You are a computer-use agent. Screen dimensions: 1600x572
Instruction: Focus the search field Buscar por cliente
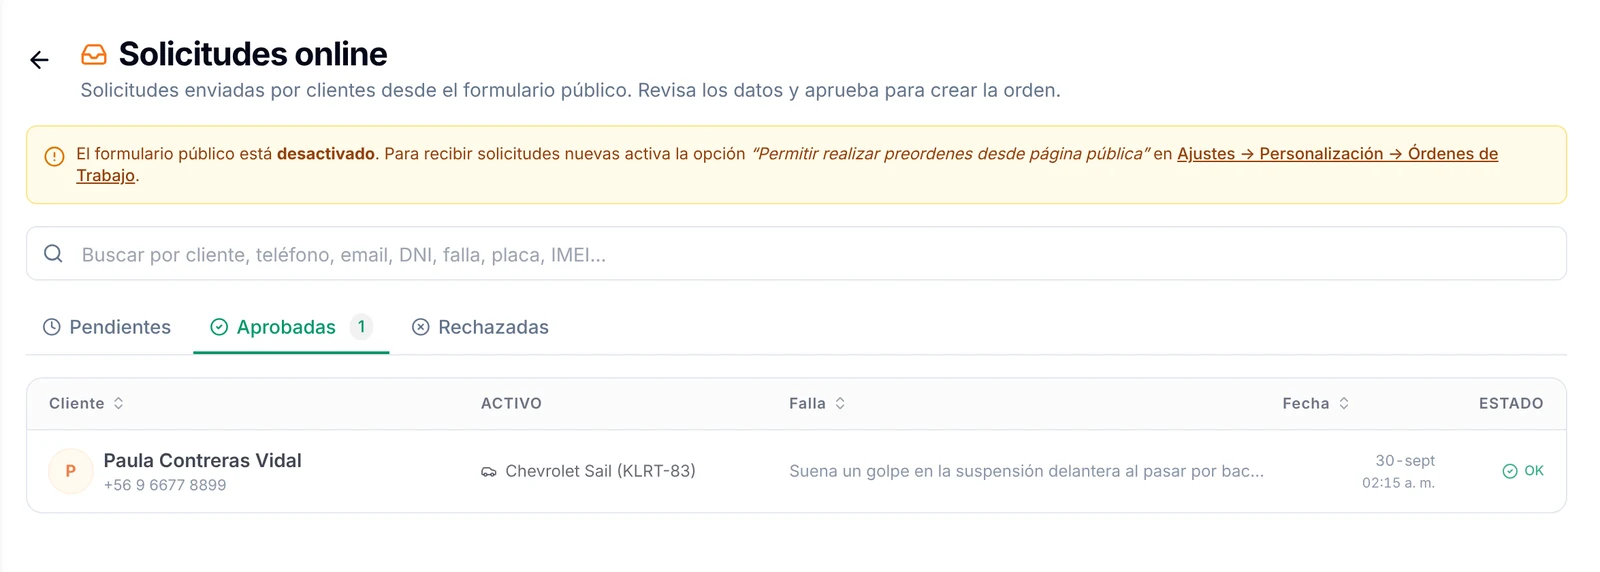796,254
